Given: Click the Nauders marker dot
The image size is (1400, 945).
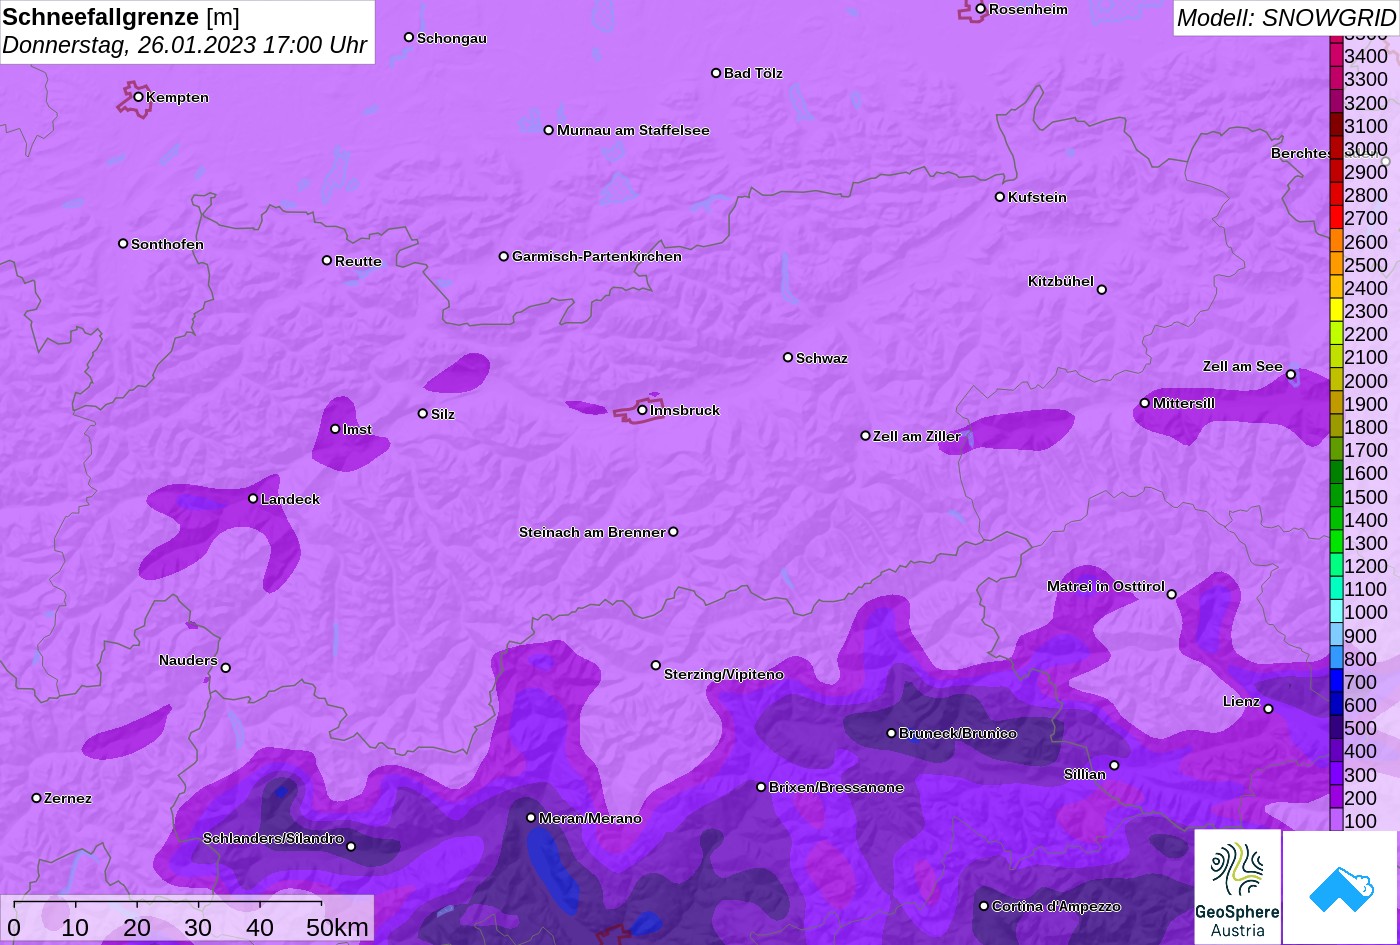Looking at the screenshot, I should pos(226,668).
